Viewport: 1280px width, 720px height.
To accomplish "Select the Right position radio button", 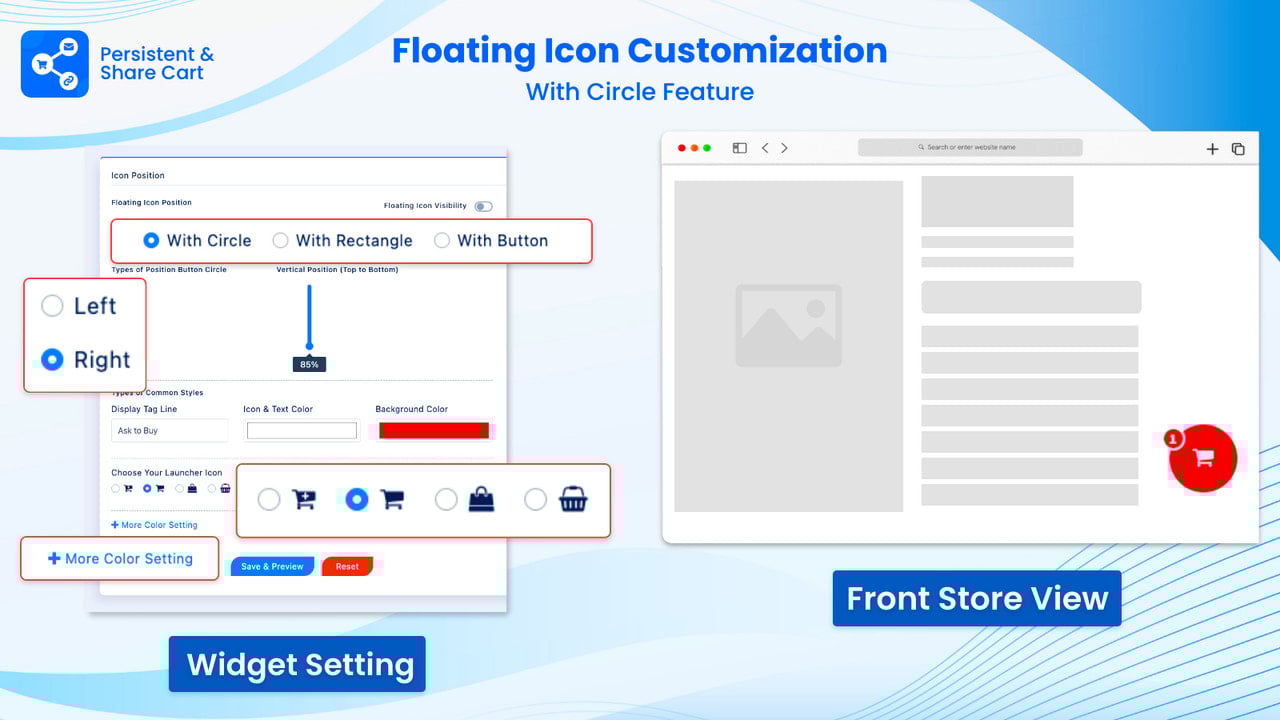I will [52, 359].
